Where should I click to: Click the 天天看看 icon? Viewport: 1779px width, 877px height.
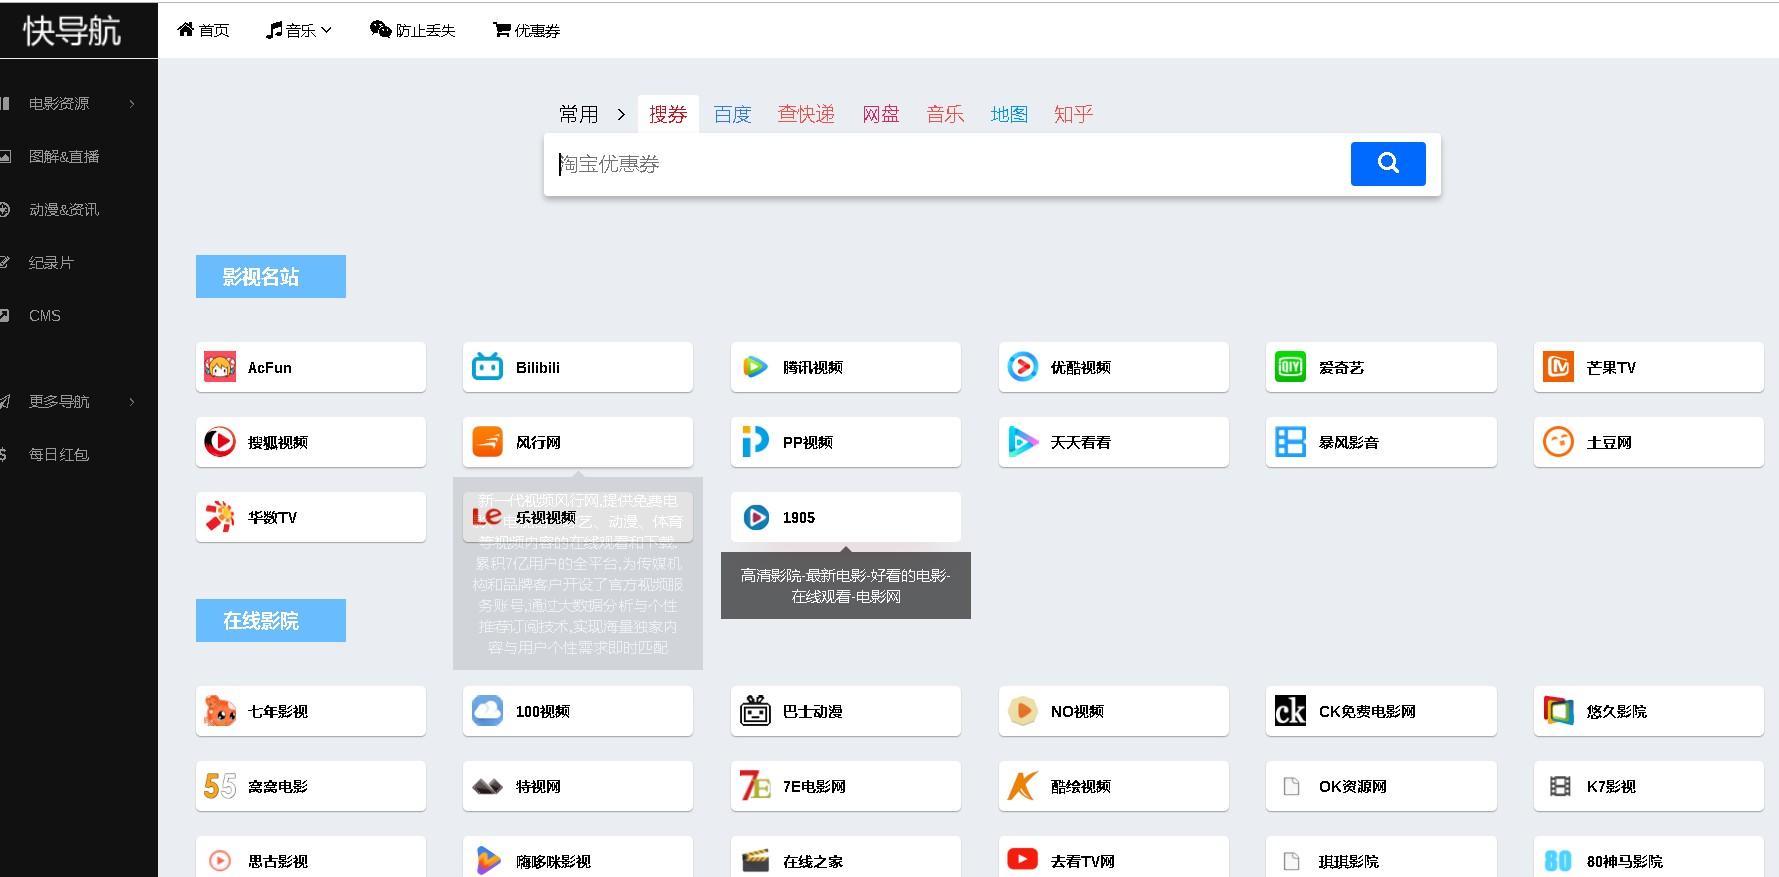pyautogui.click(x=1022, y=442)
